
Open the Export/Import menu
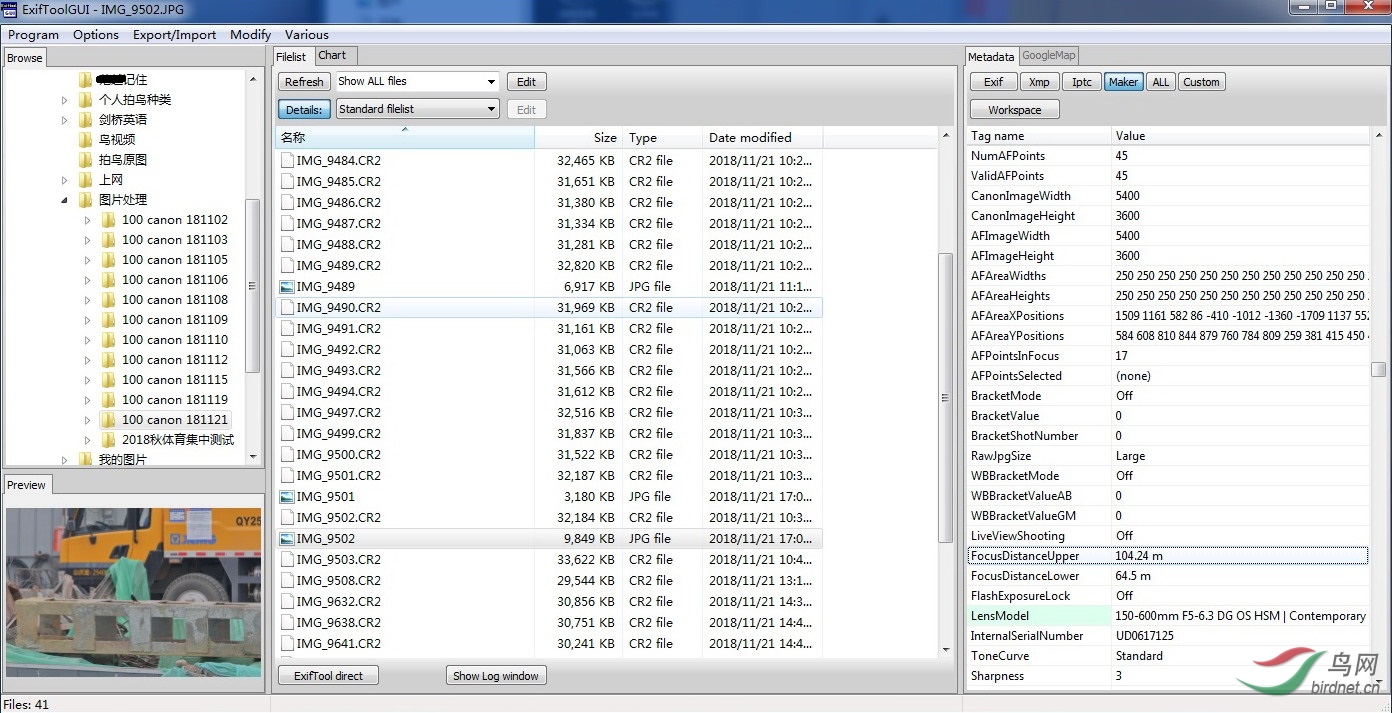click(174, 35)
